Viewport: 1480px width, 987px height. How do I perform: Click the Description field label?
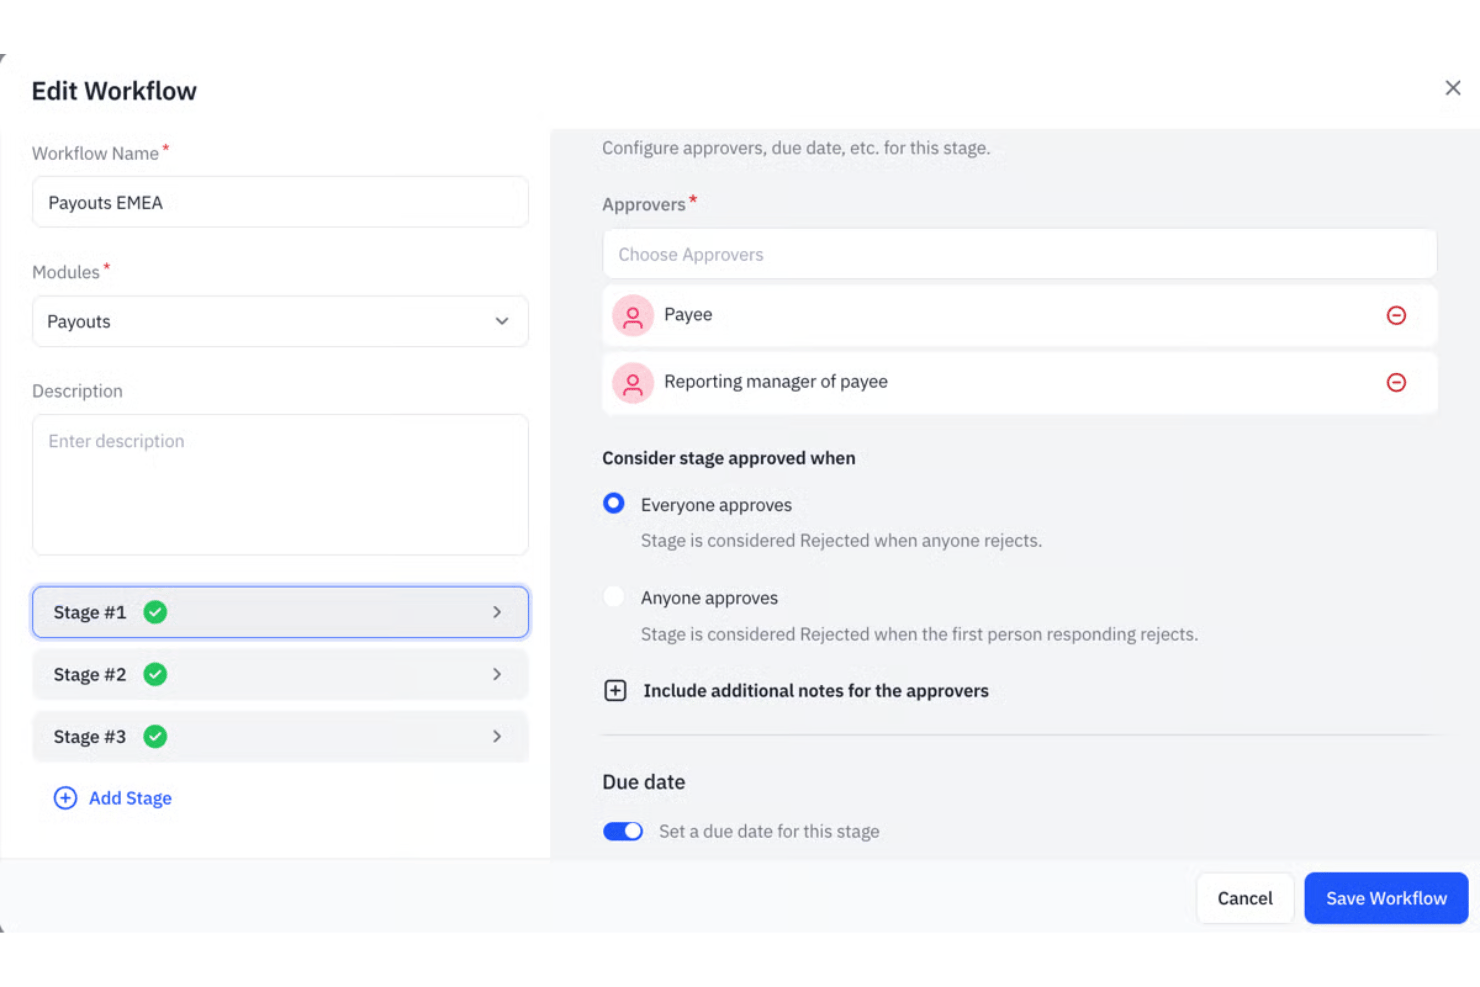coord(77,391)
